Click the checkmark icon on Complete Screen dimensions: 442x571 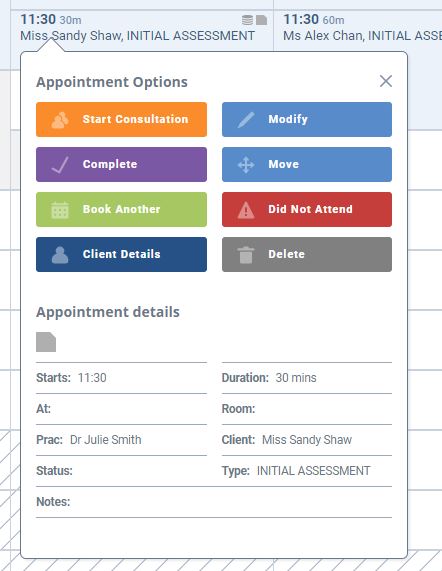(60, 165)
